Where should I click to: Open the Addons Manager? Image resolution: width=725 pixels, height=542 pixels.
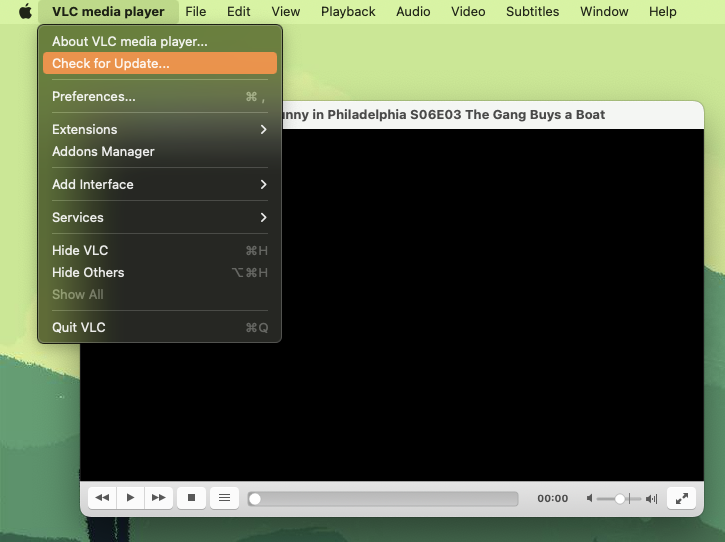point(160,151)
